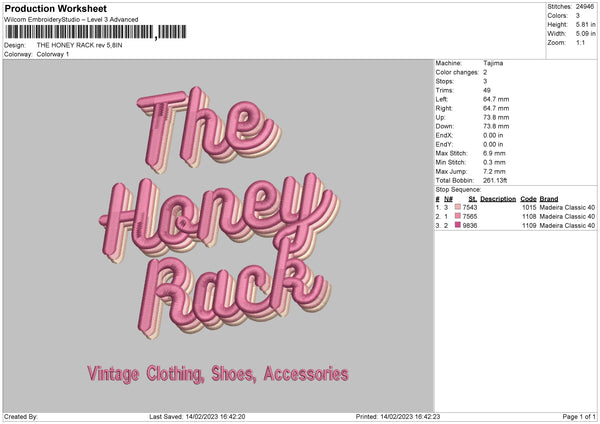Click the design name 'THE HONEY RACK rev 5,8IN'
Image resolution: width=600 pixels, height=424 pixels.
[x=80, y=45]
